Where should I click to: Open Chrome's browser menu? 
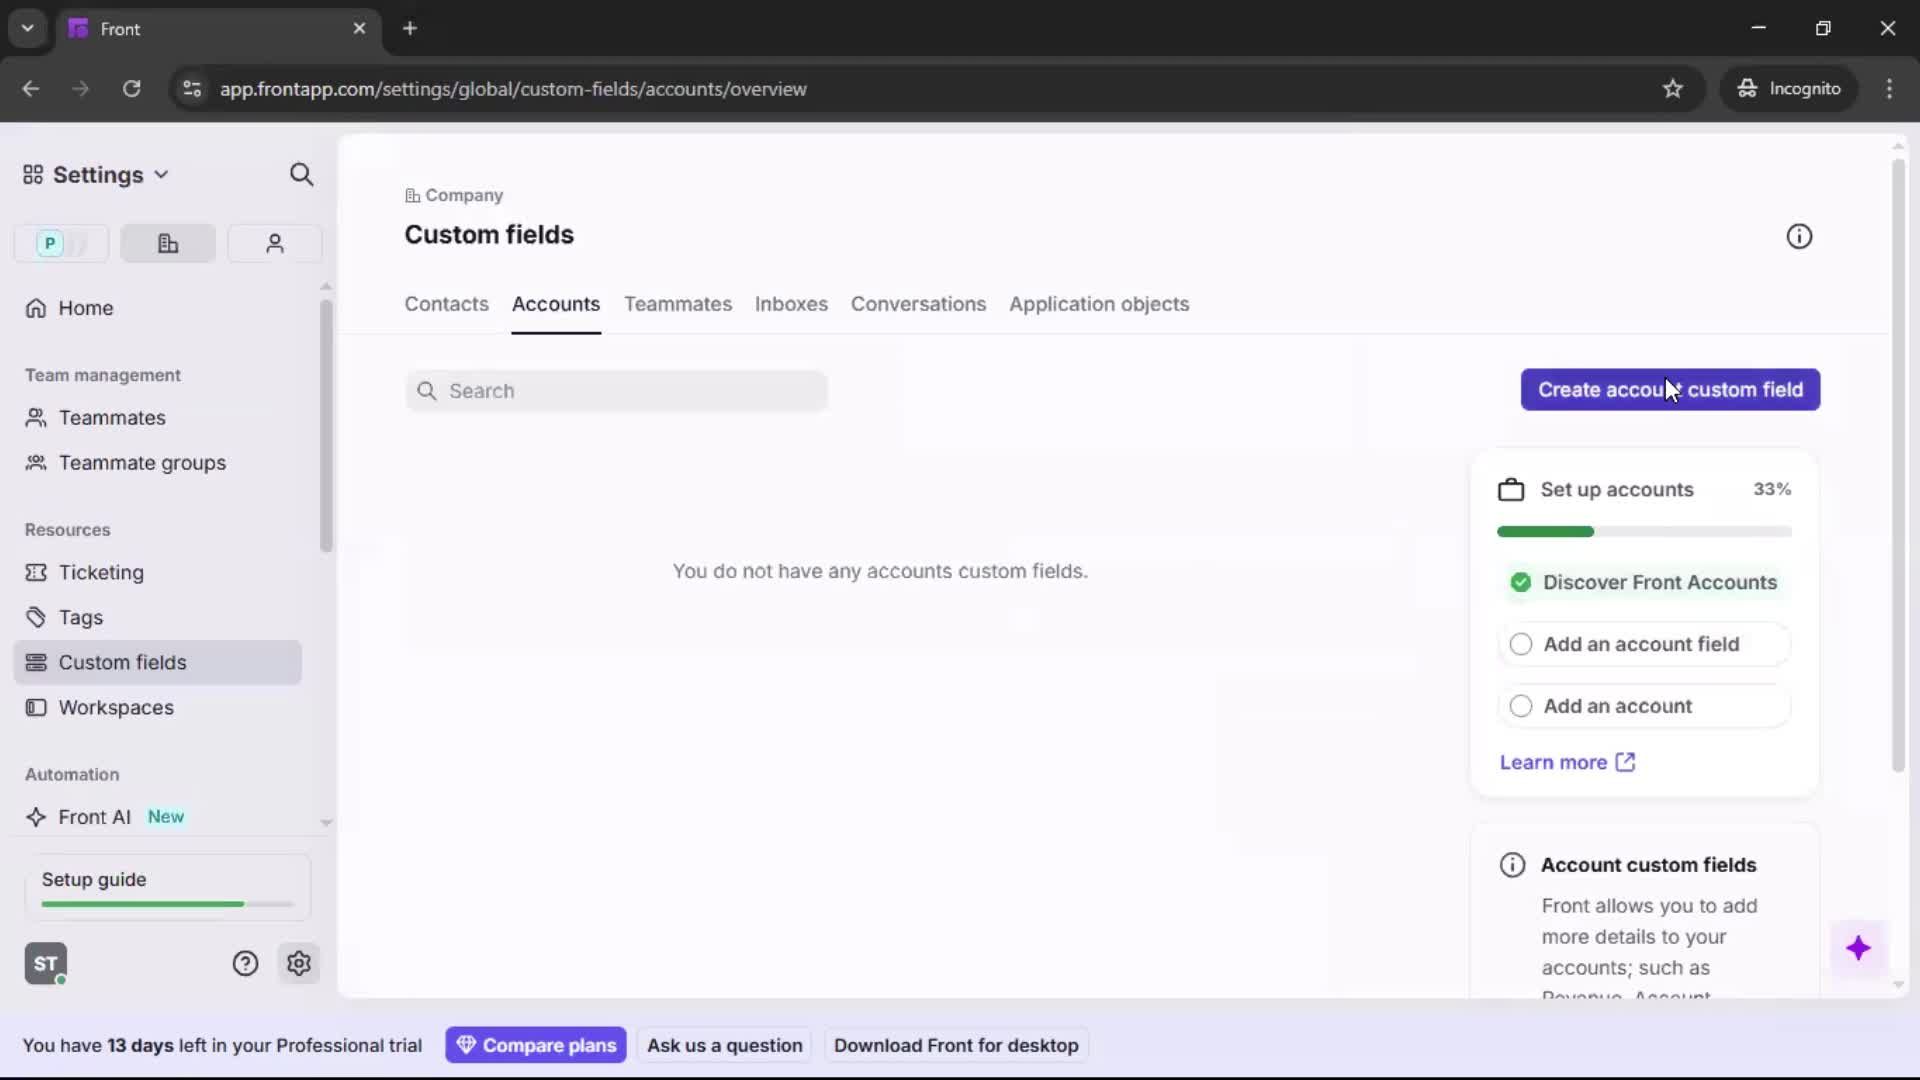coord(1890,88)
